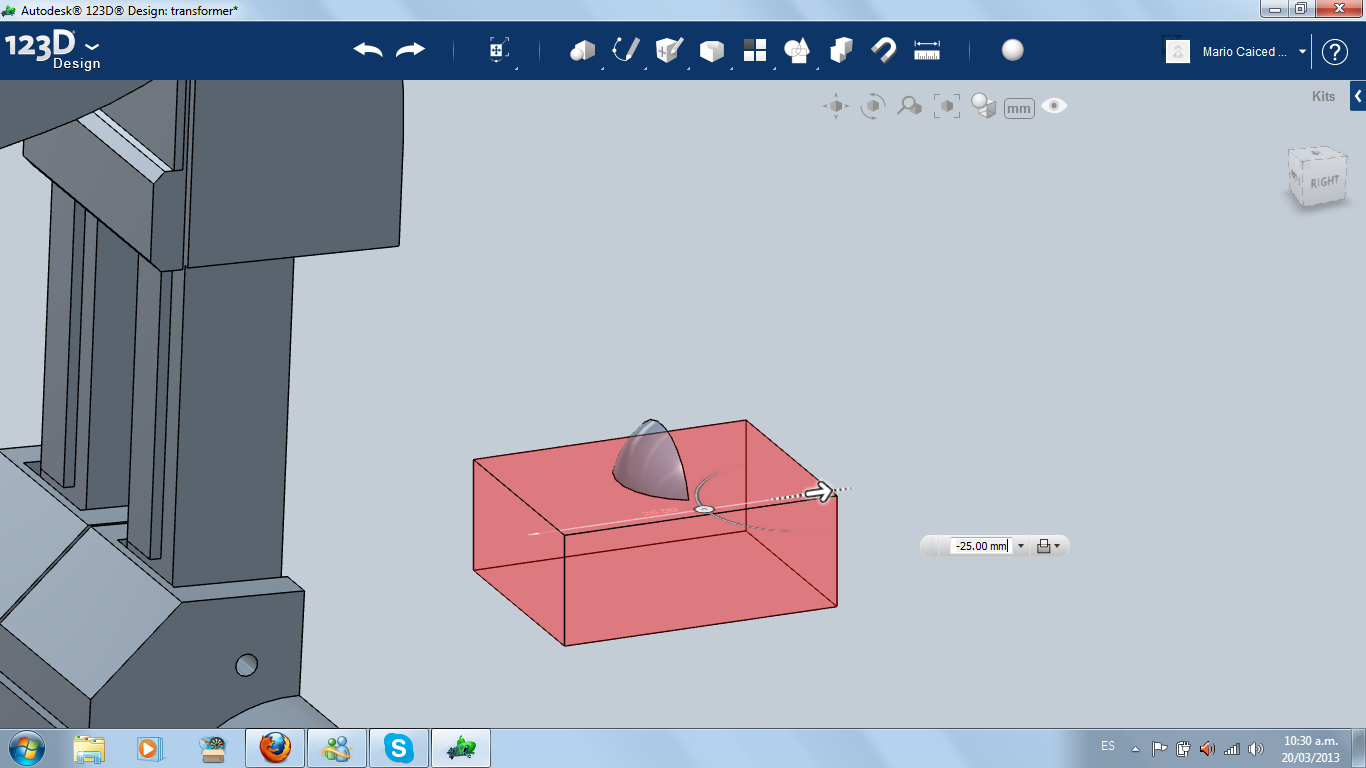Open the Help question mark button
The image size is (1366, 768).
click(1335, 52)
